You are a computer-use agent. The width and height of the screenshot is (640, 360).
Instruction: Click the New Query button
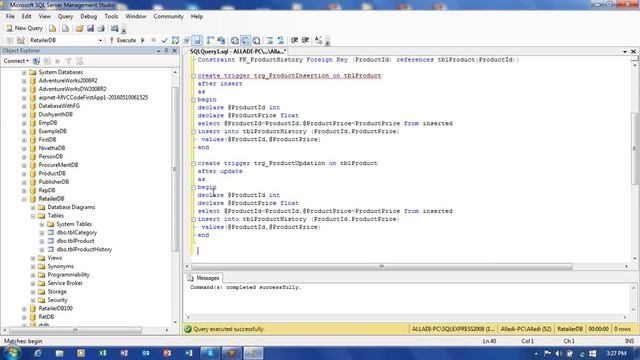coord(24,28)
